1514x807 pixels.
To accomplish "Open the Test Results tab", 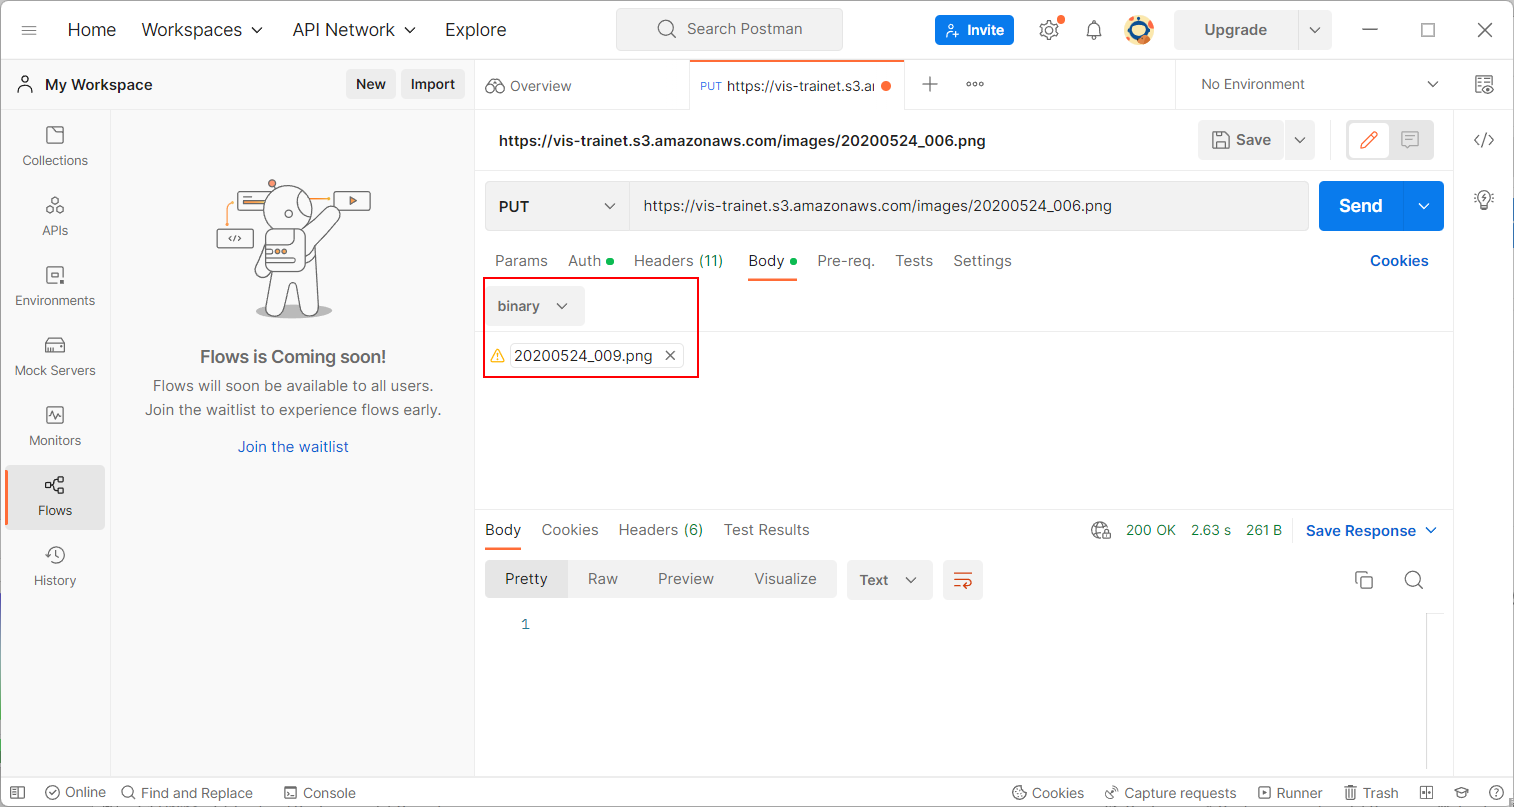I will tap(767, 530).
